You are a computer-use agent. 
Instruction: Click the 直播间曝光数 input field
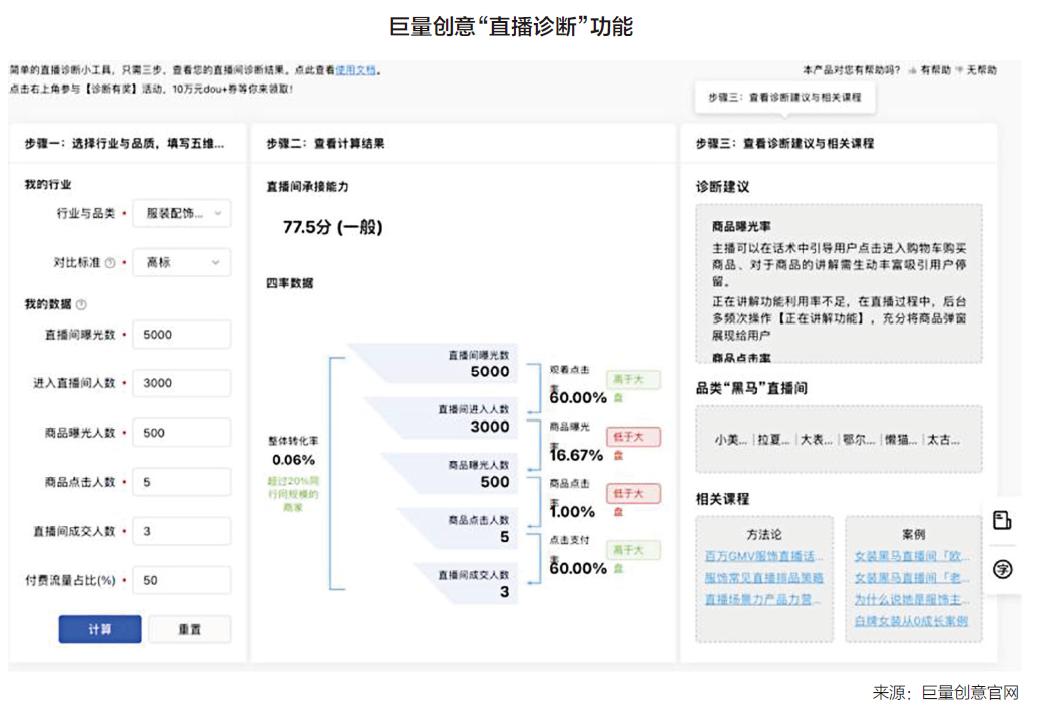[182, 335]
